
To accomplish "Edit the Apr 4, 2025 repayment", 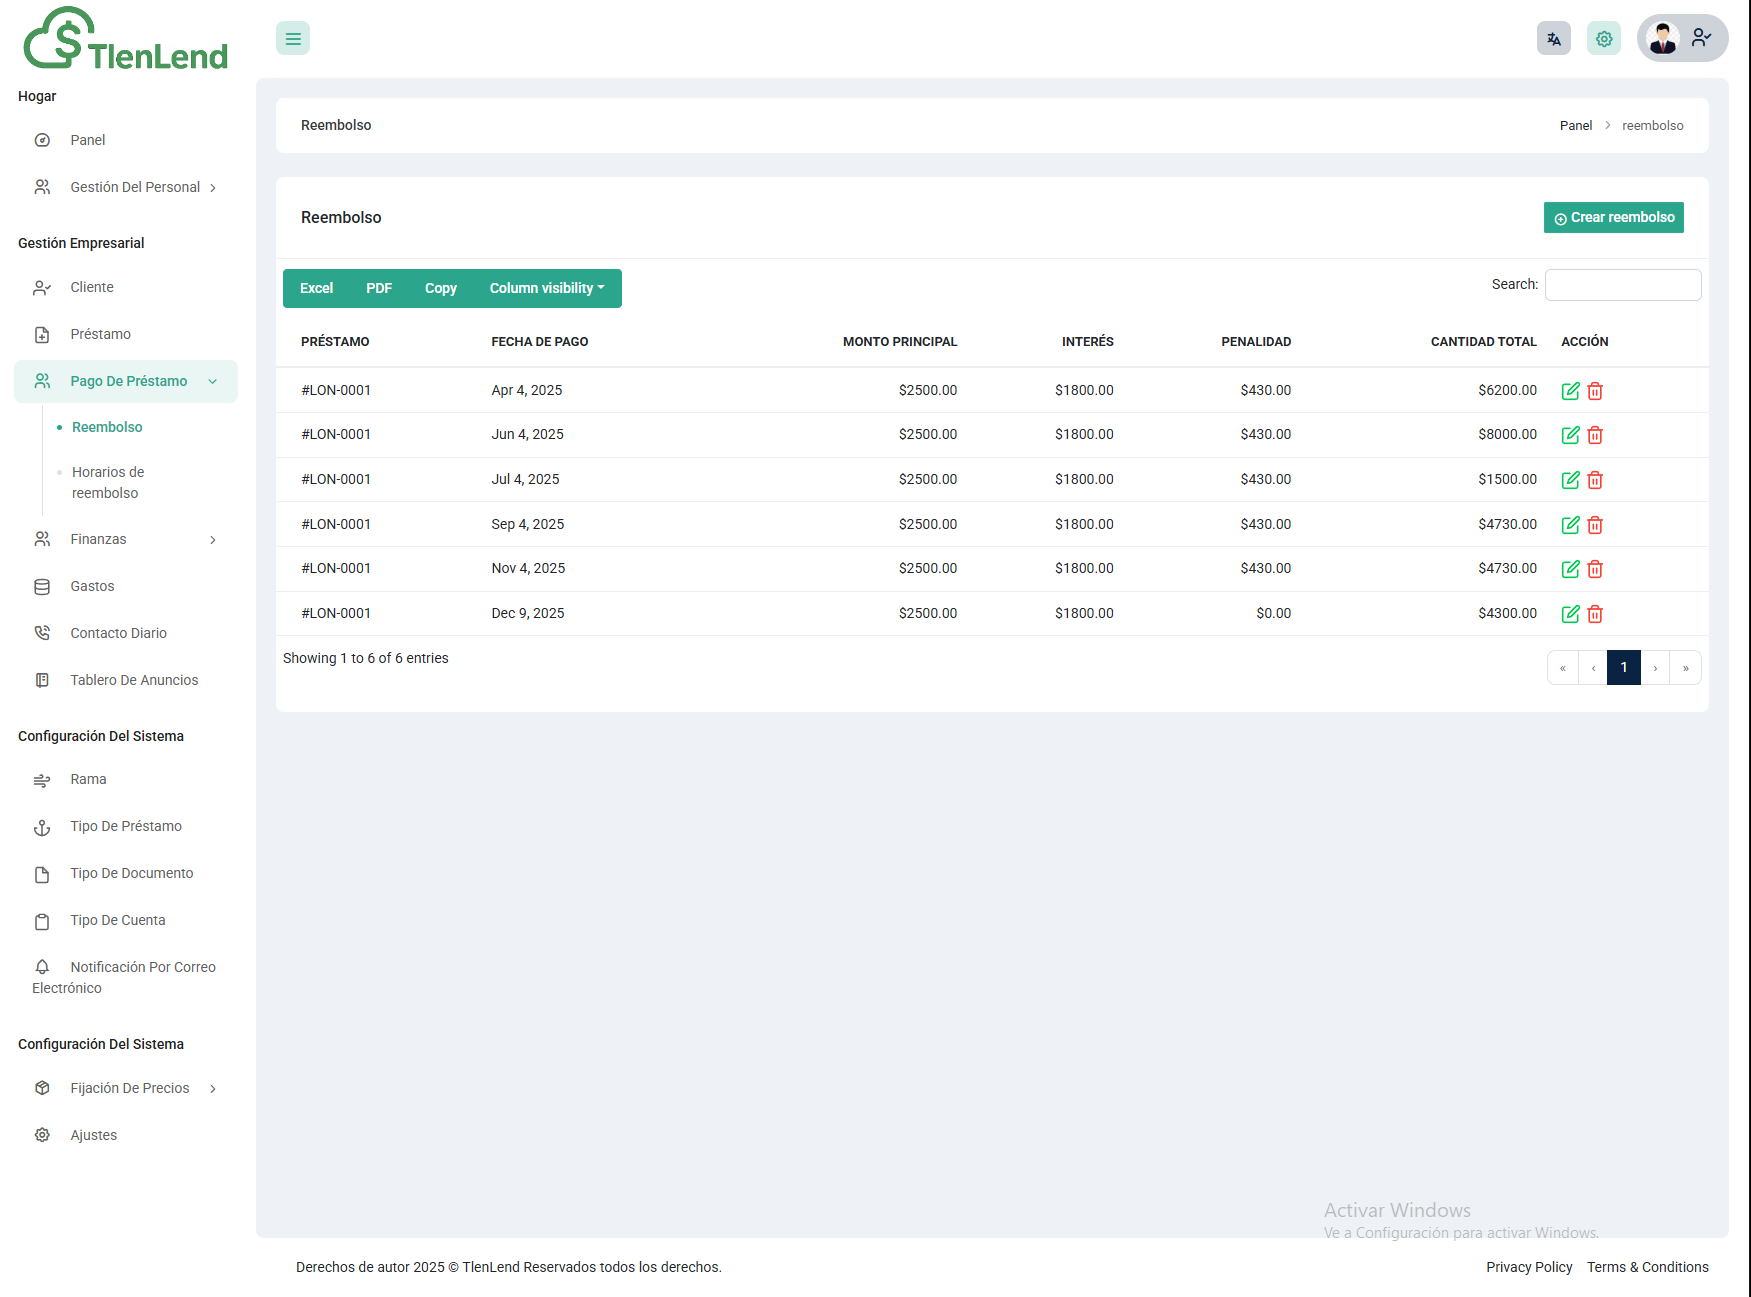I will point(1570,391).
